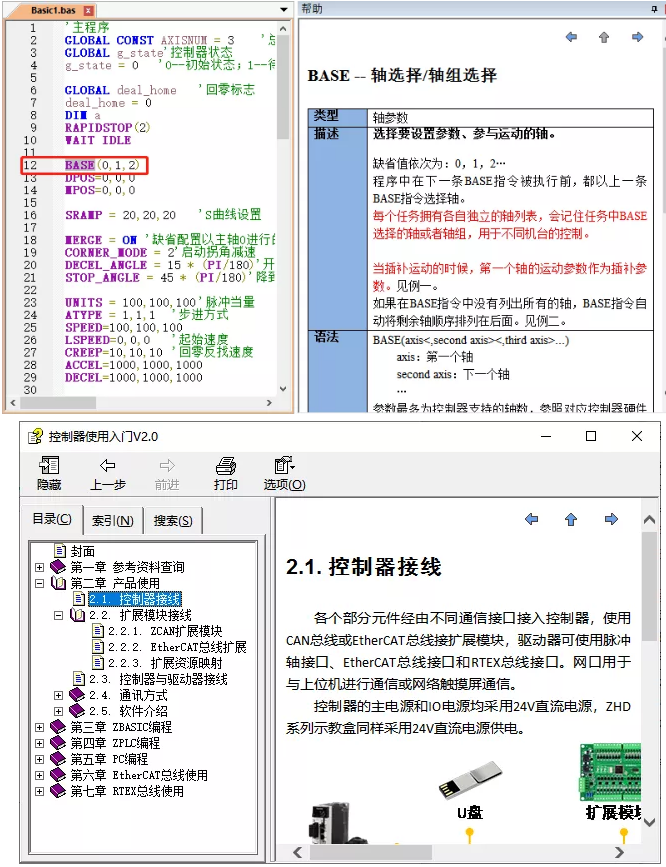Image resolution: width=666 pixels, height=867 pixels.
Task: Click the code editor scroll up arrow
Action: pyautogui.click(x=283, y=28)
